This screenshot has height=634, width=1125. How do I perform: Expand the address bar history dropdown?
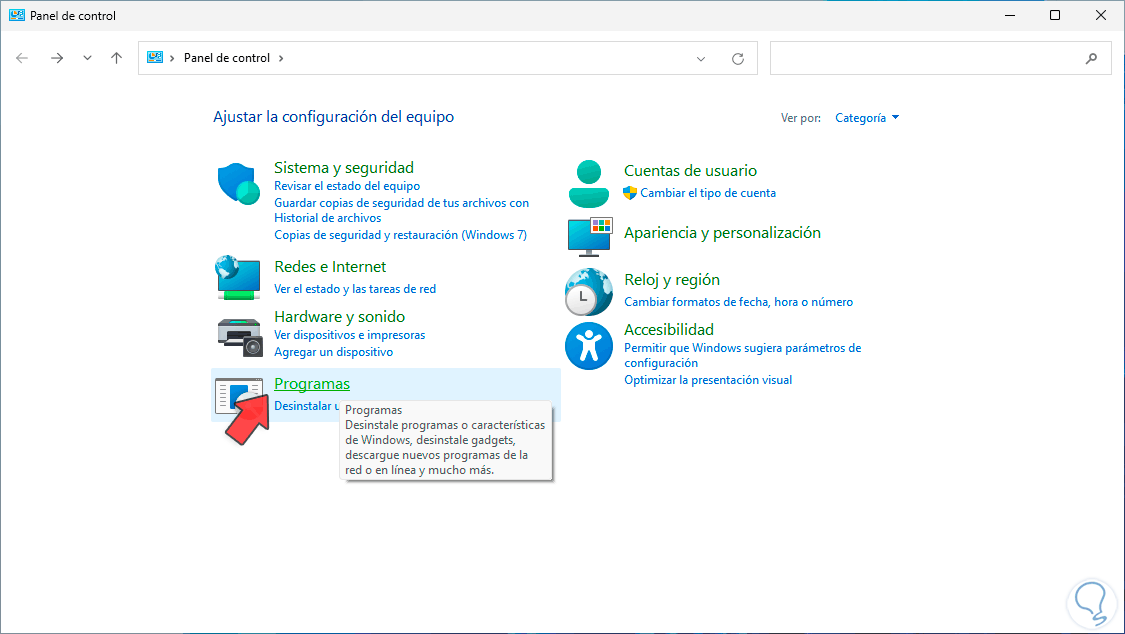pyautogui.click(x=701, y=59)
